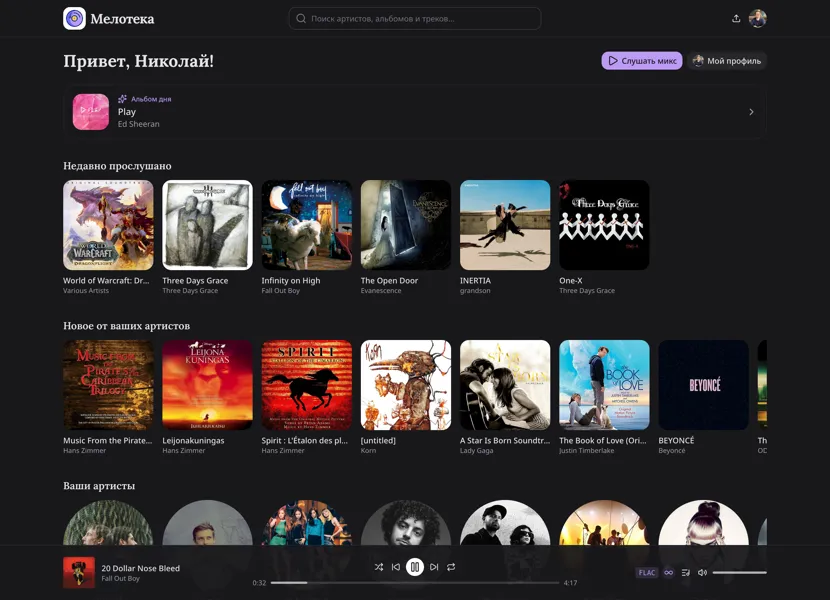Screen dimensions: 830x600
Task: Expand the Play album of the day row
Action: (751, 111)
